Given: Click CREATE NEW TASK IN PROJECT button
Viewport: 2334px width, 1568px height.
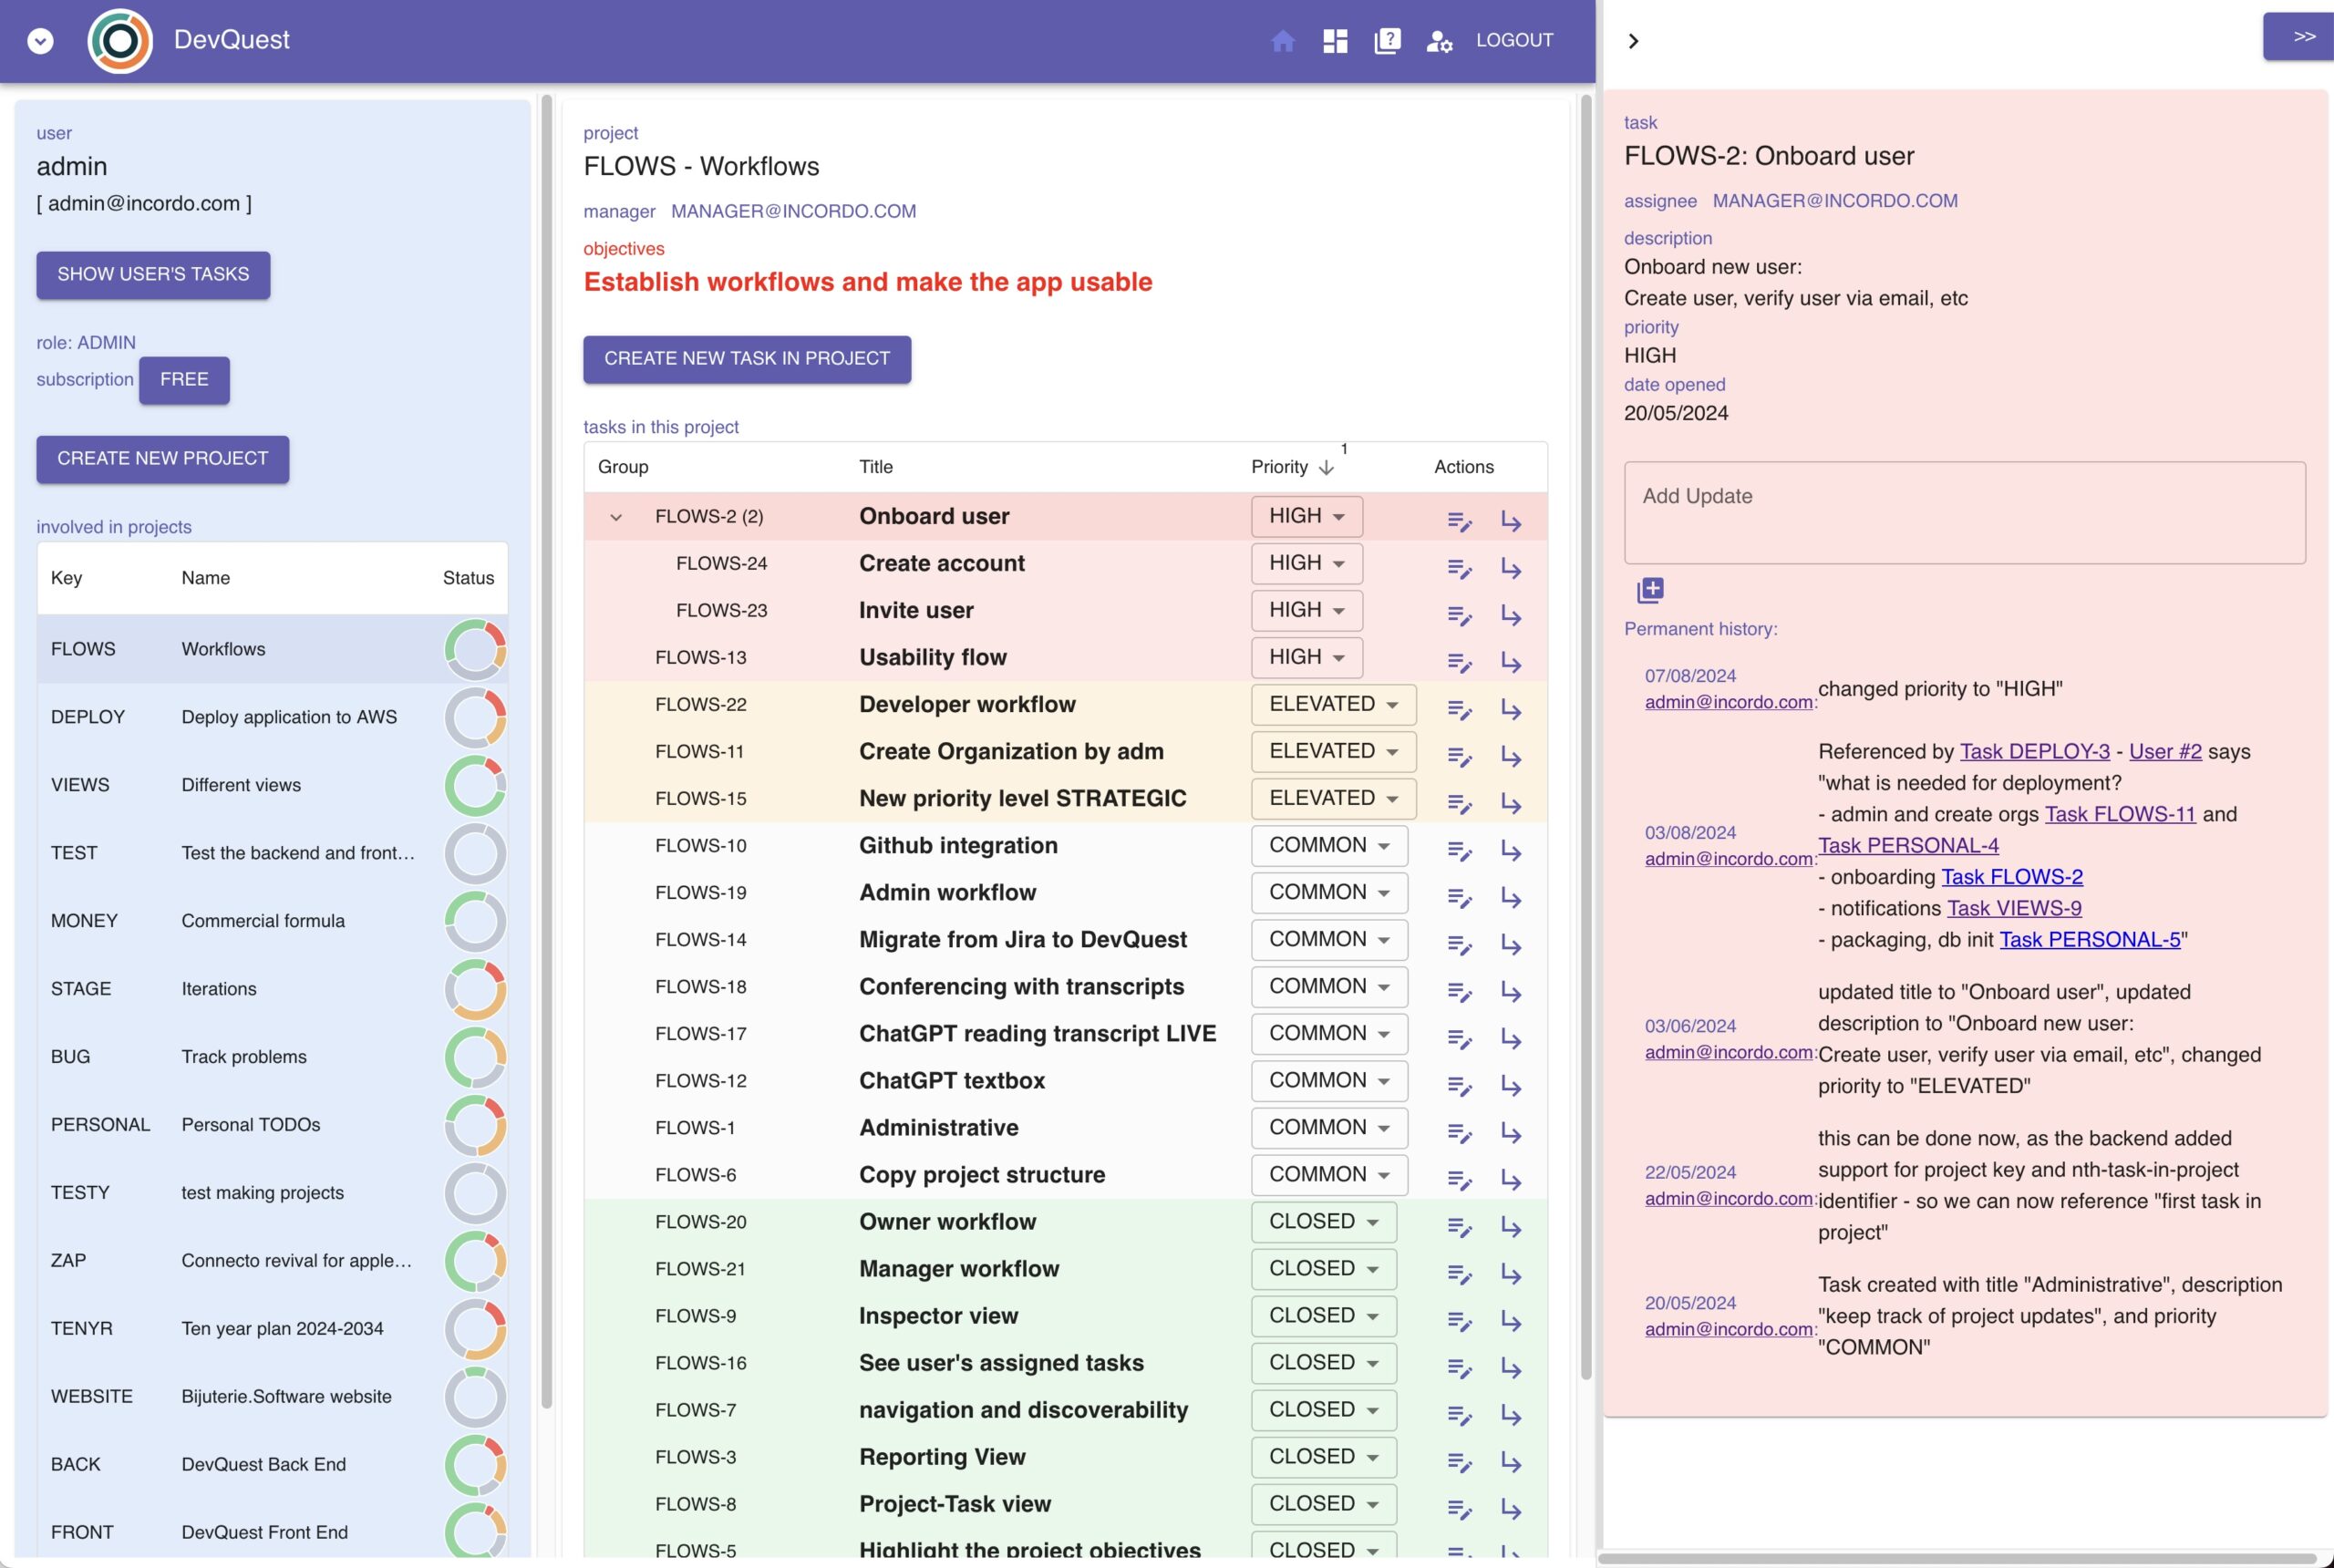Looking at the screenshot, I should [747, 359].
